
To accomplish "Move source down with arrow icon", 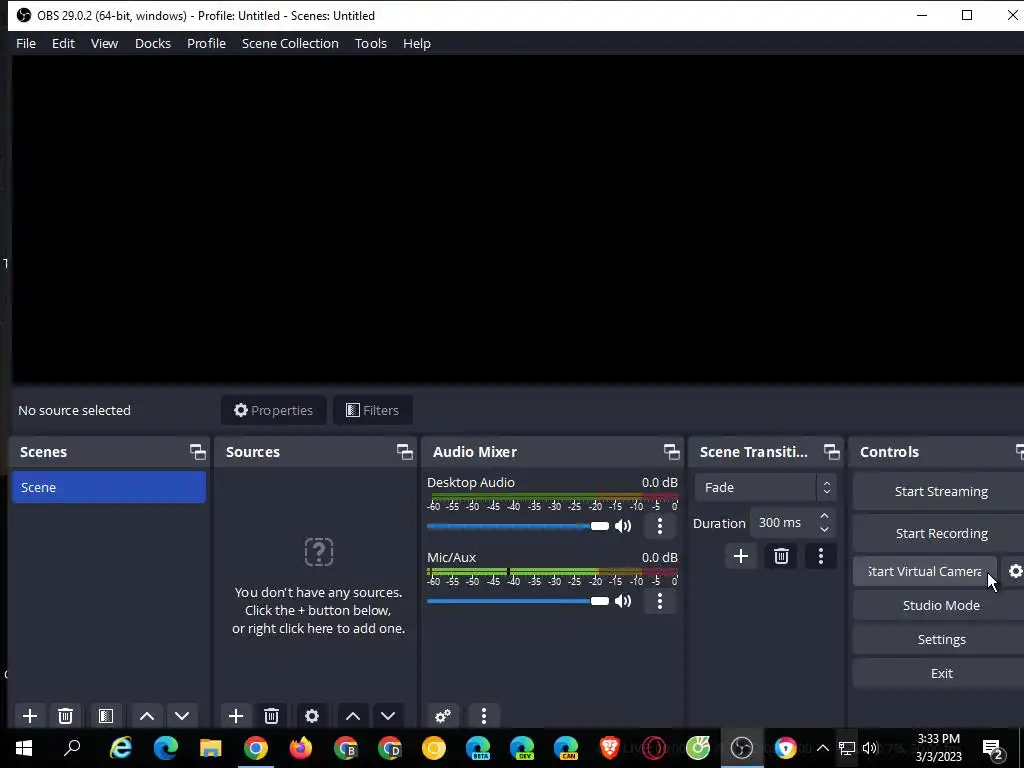I will 388,716.
